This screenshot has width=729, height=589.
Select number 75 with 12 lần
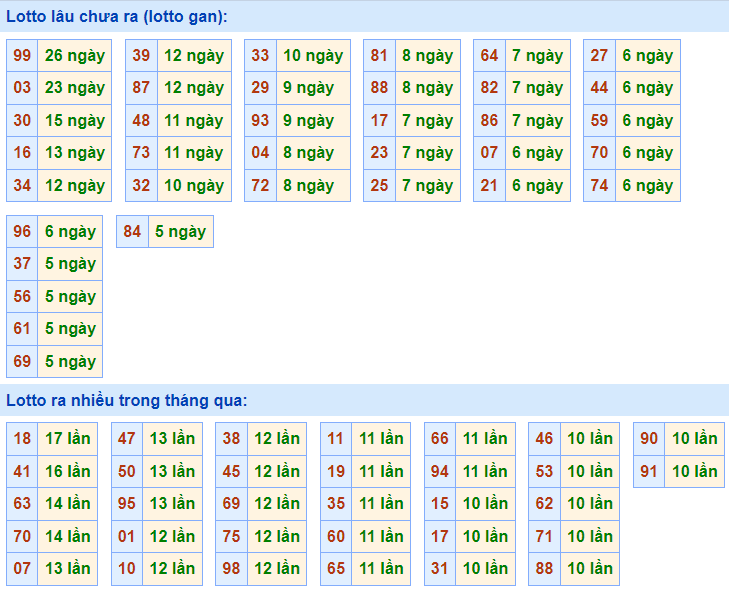[x=232, y=536]
